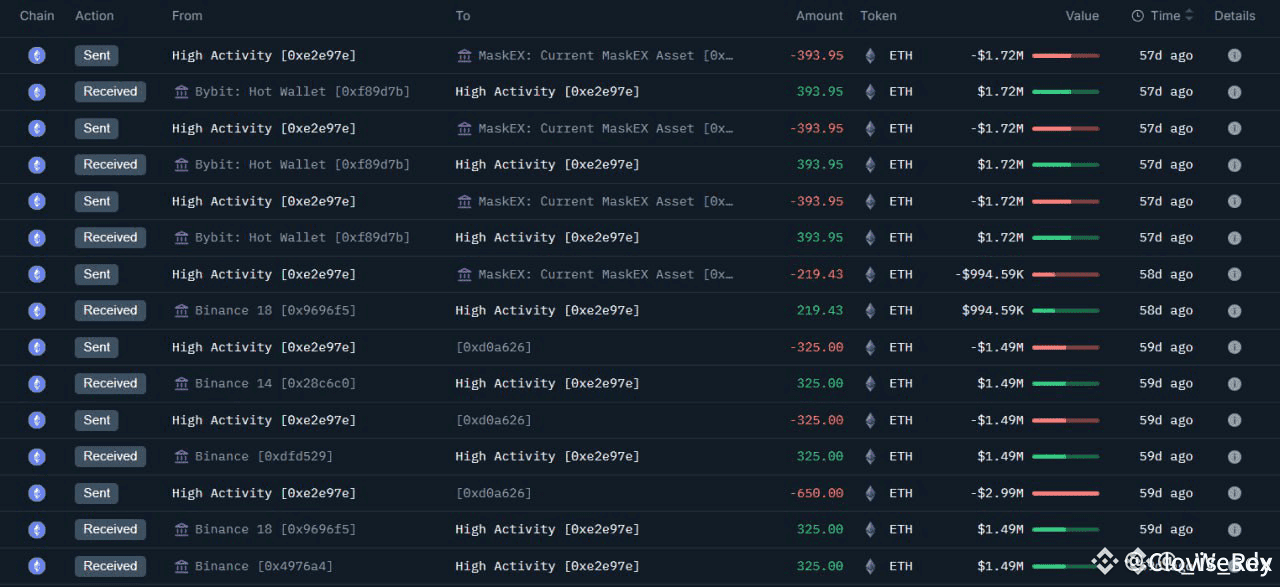This screenshot has width=1280, height=587.
Task: Click the amount -650.00
Action: [x=817, y=493]
